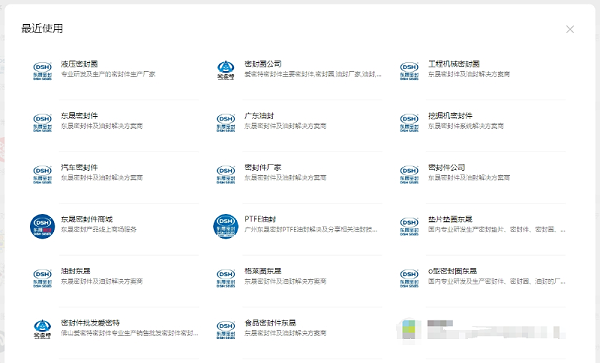Open the 汽车密封件 title
Screen dimensions: 600x363
coord(79,168)
